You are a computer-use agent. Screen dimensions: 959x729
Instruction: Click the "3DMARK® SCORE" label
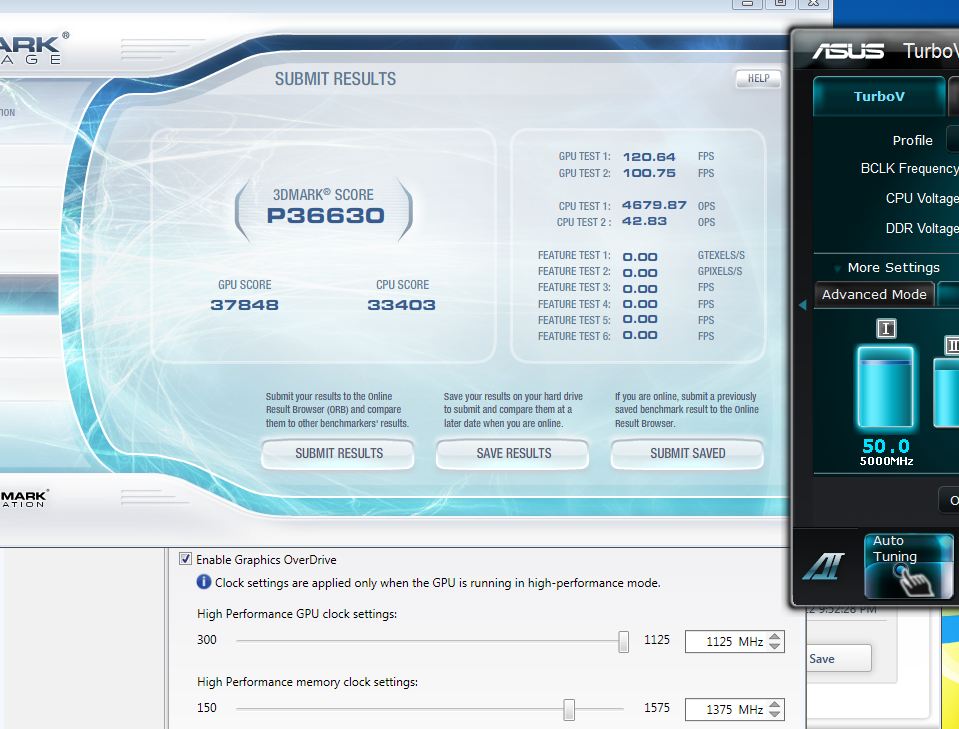tap(323, 194)
